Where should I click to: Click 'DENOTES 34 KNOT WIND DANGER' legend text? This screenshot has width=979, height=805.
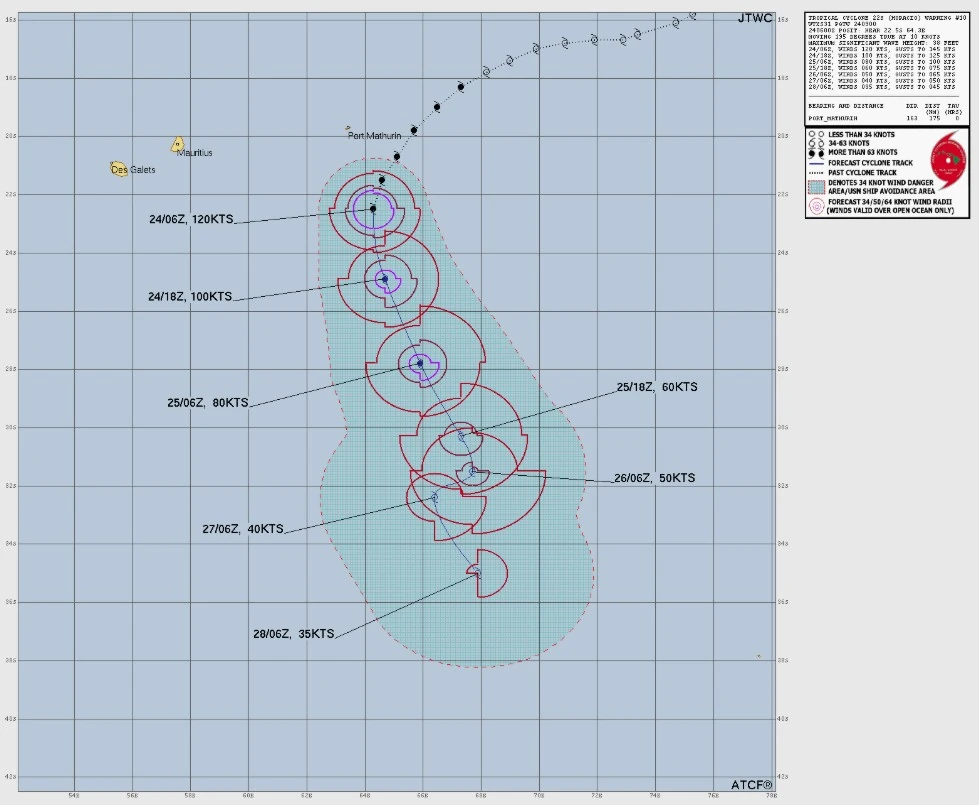coord(880,183)
